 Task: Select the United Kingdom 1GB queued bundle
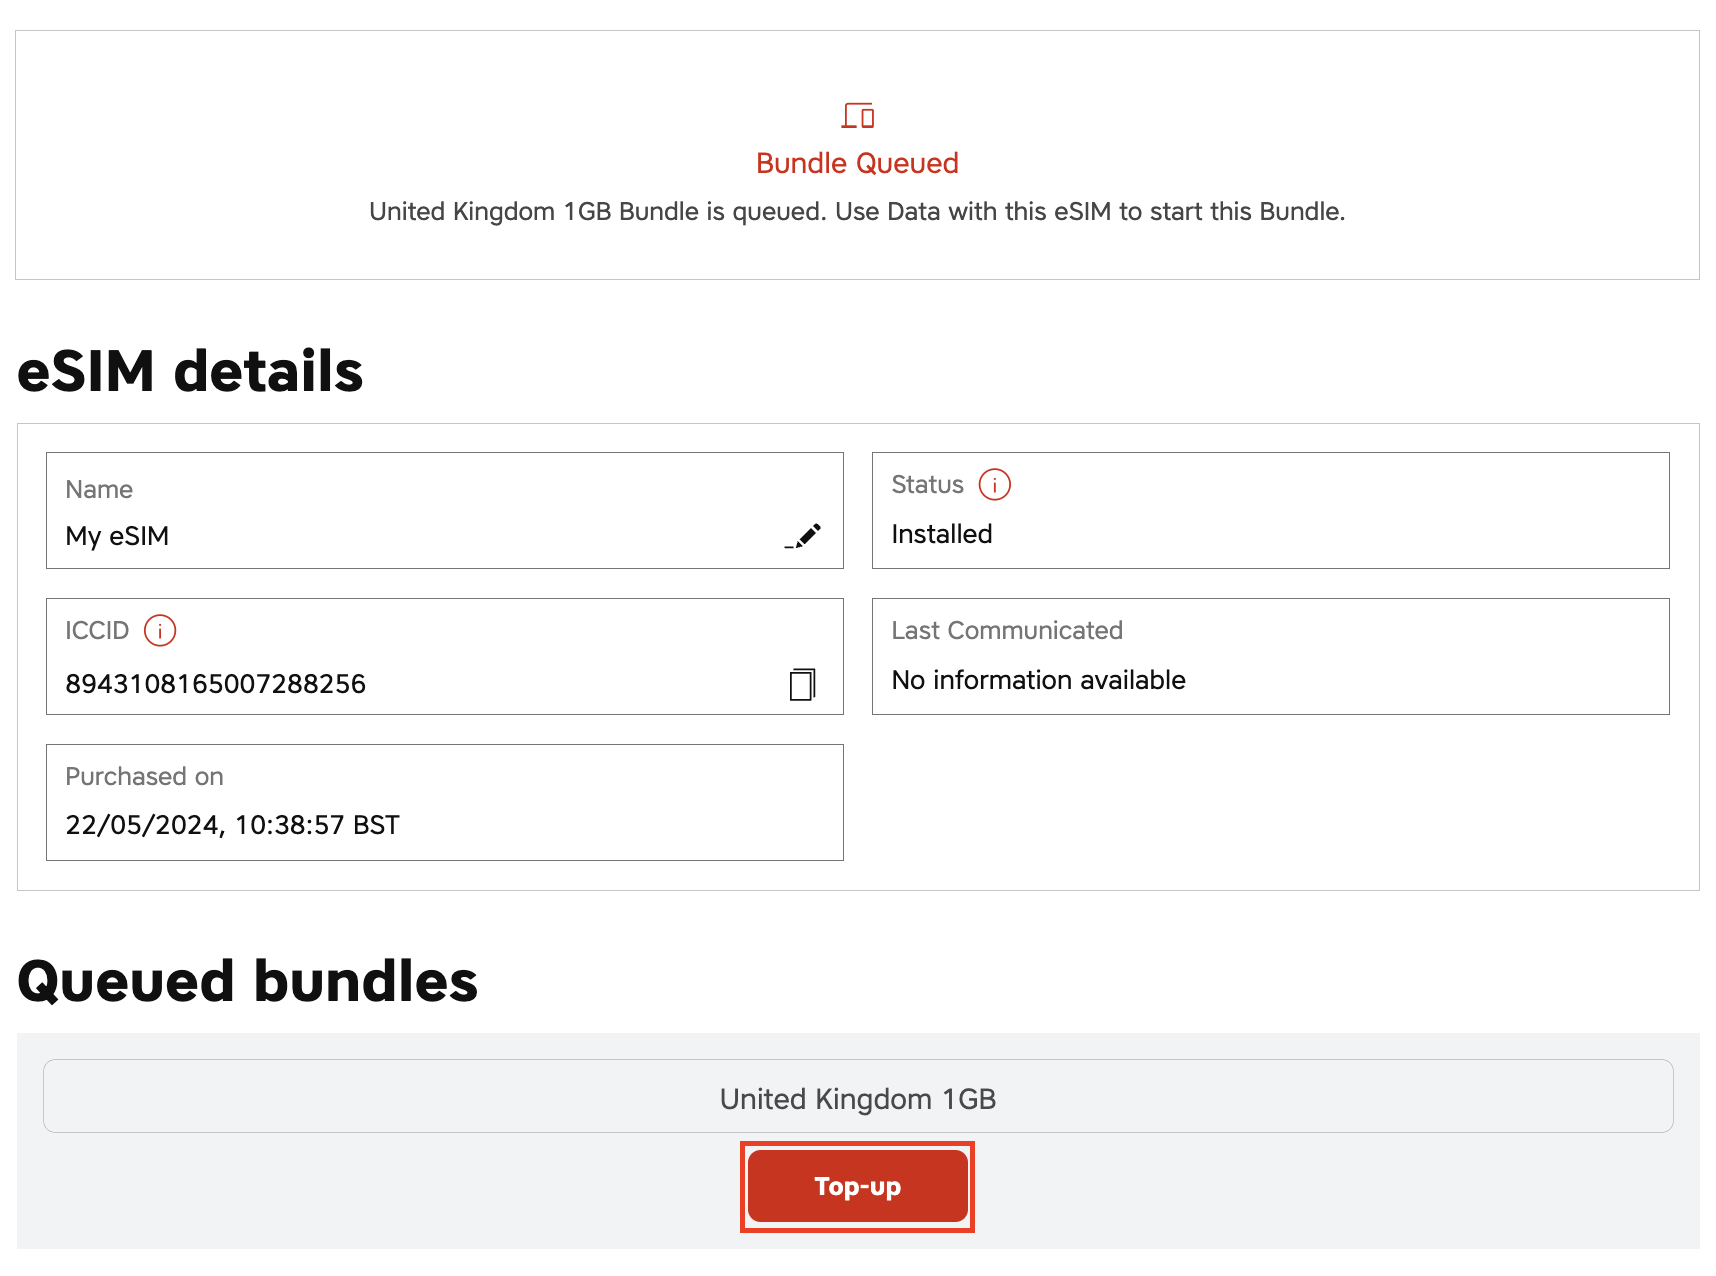point(857,1098)
